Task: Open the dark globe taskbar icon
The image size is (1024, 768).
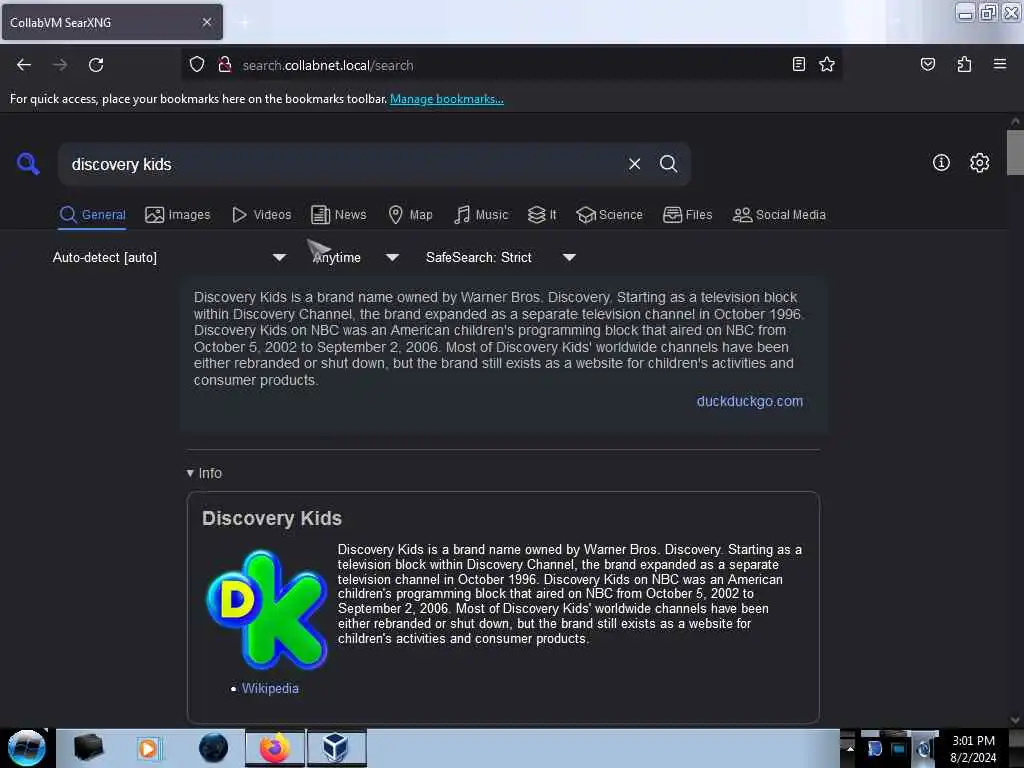Action: tap(213, 748)
